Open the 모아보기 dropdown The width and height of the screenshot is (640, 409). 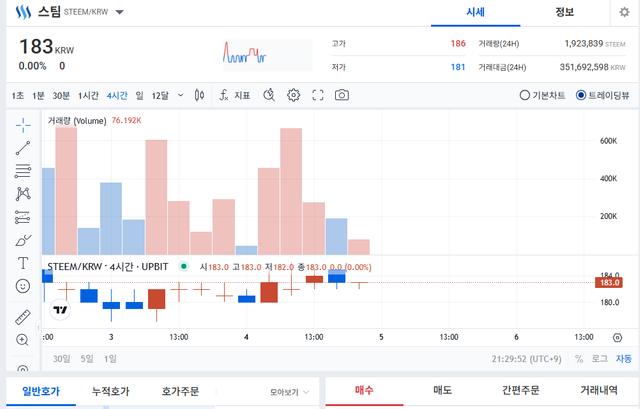289,392
